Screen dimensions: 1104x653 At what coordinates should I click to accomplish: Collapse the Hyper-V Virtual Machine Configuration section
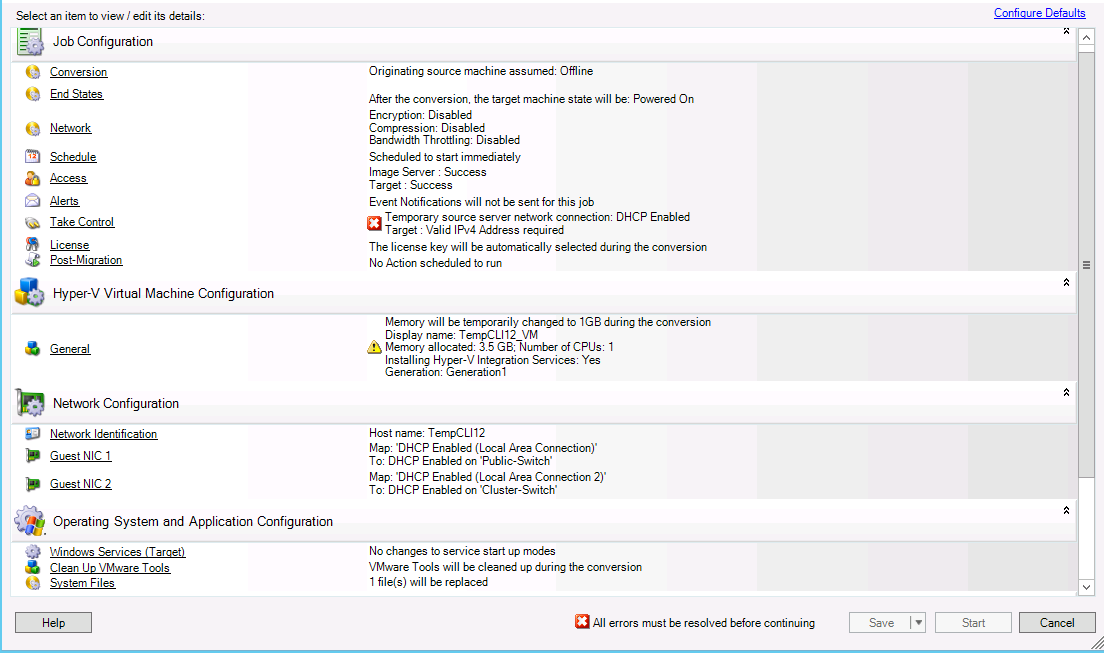(x=1066, y=283)
